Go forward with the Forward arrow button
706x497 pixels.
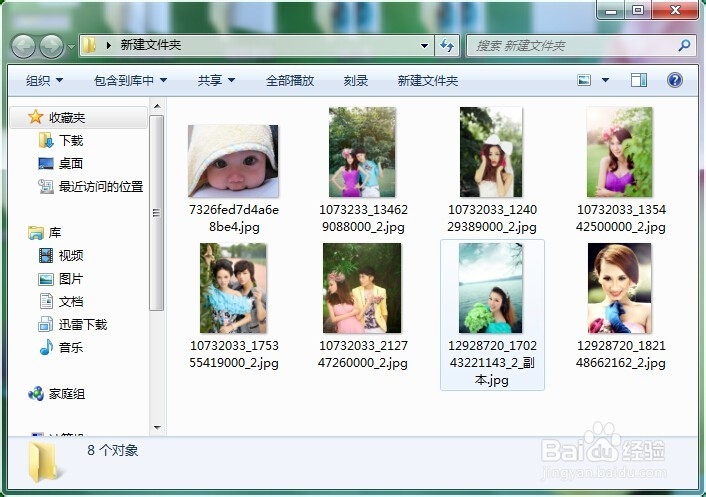52,46
